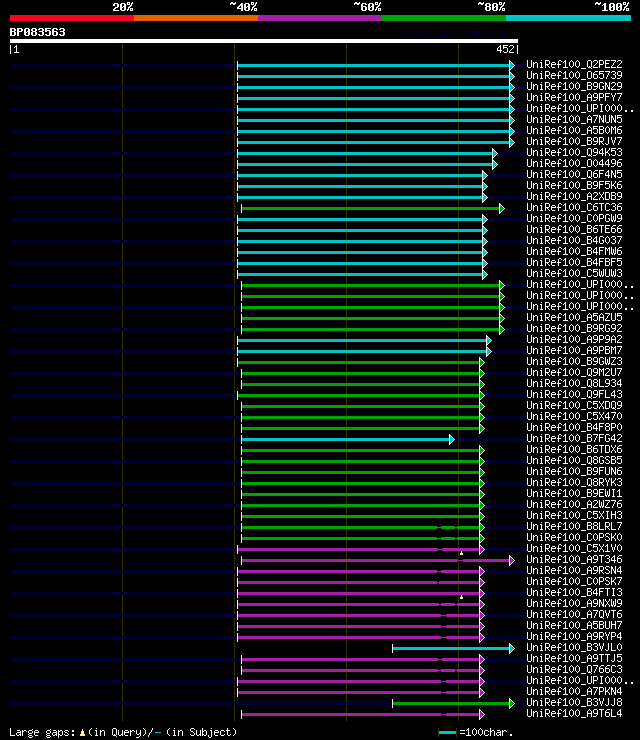Open hit UniRef100_B6TDX6

(x=574, y=450)
